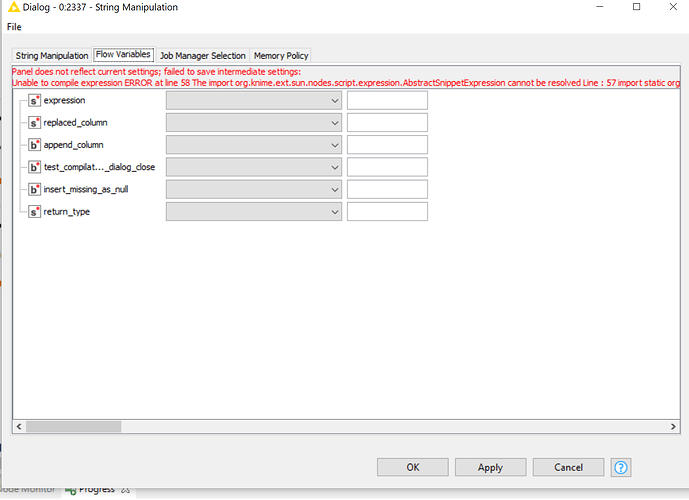Click the yellow warning triangle in title bar
689x500 pixels.
pos(14,7)
